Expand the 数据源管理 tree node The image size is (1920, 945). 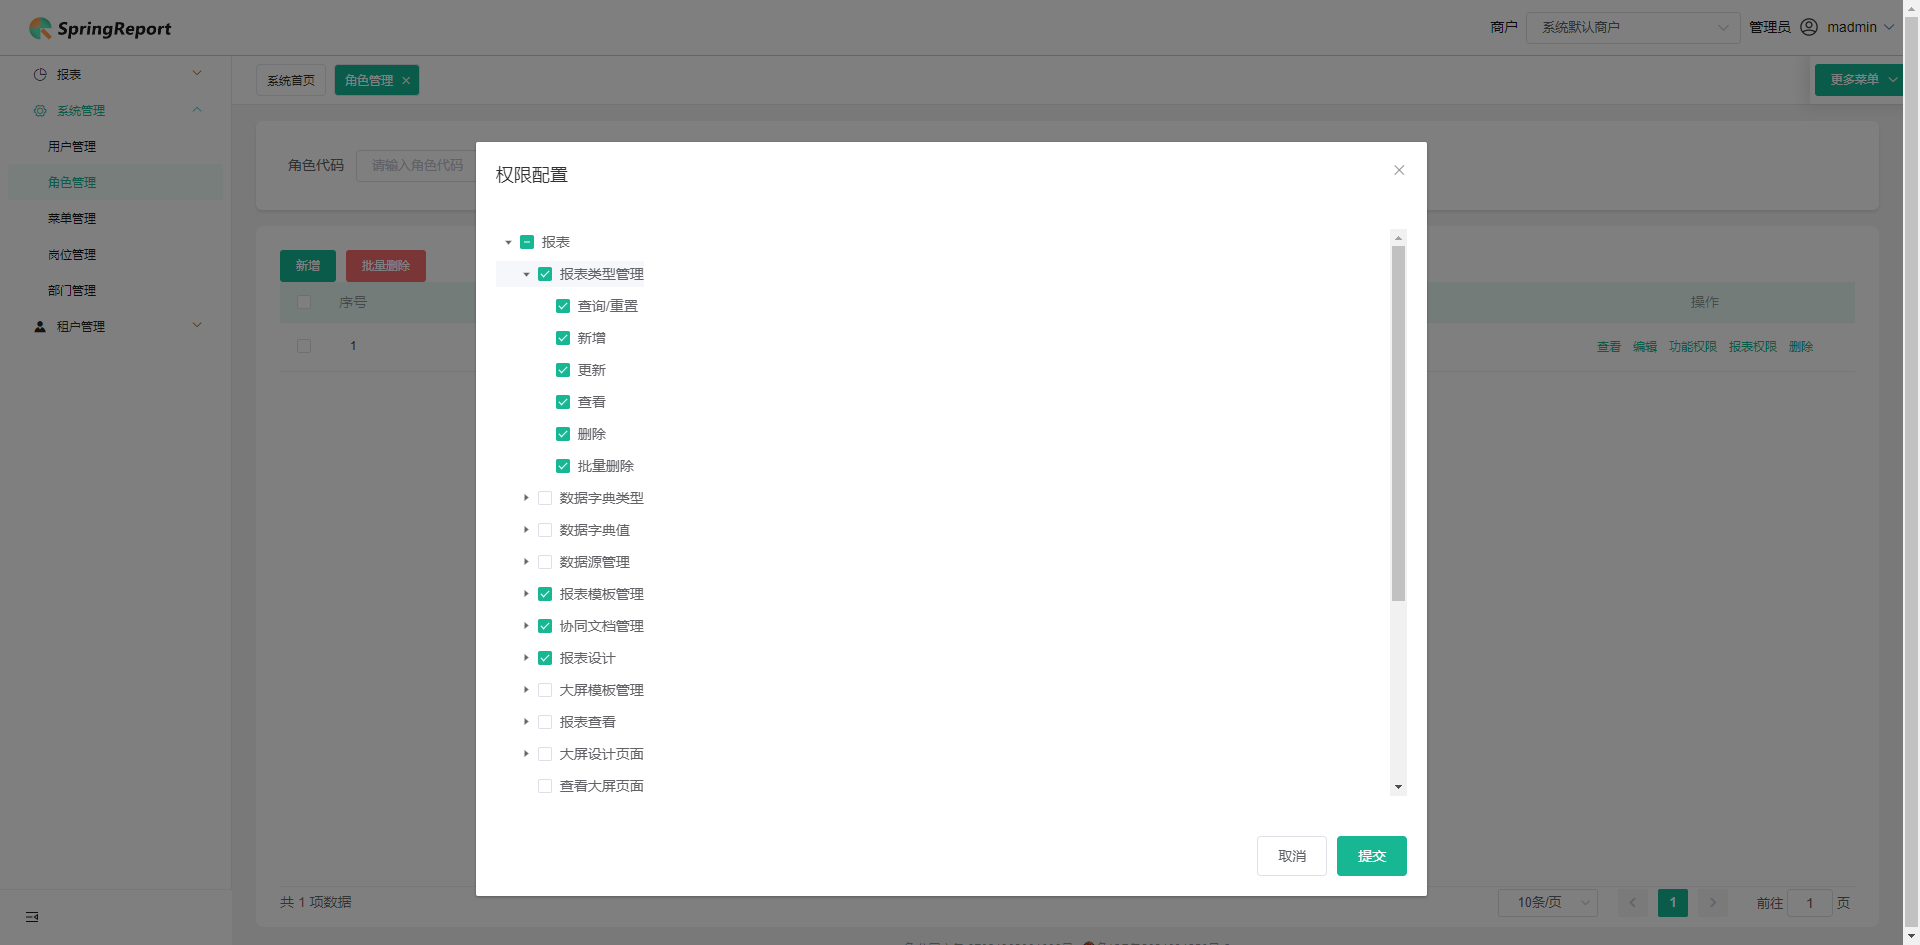point(526,562)
